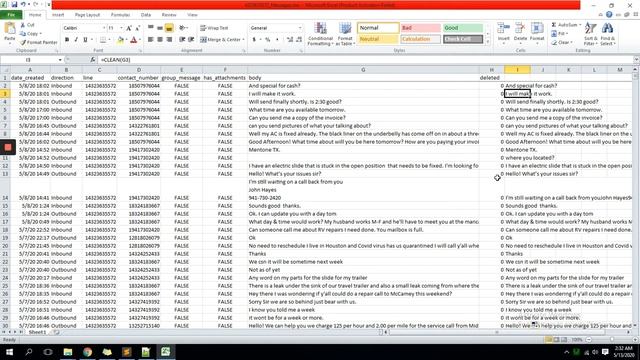Image resolution: width=640 pixels, height=360 pixels.
Task: Apply comma style
Action: pyautogui.click(x=277, y=40)
